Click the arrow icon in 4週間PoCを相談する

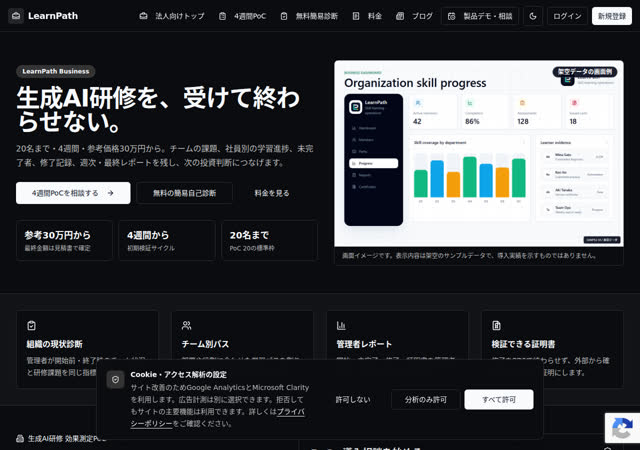coord(111,193)
